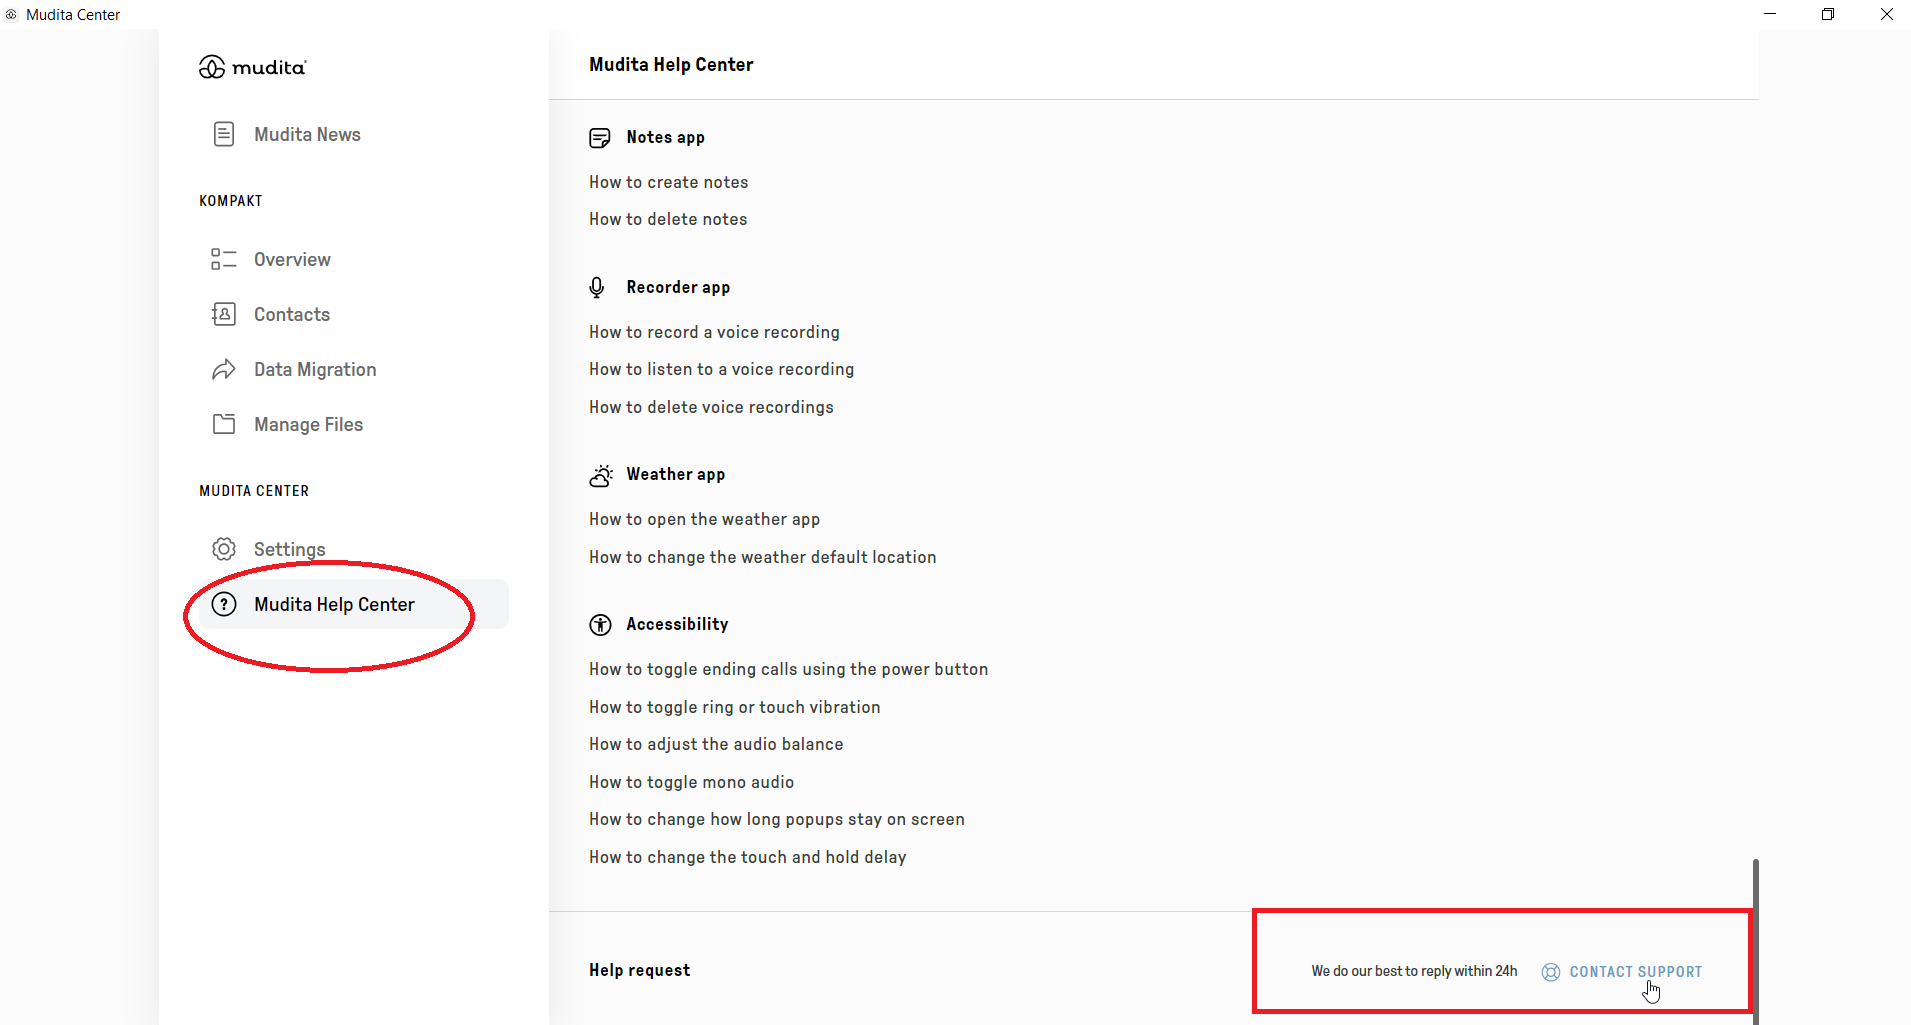Click the Settings gear icon
This screenshot has width=1911, height=1025.
pyautogui.click(x=224, y=549)
